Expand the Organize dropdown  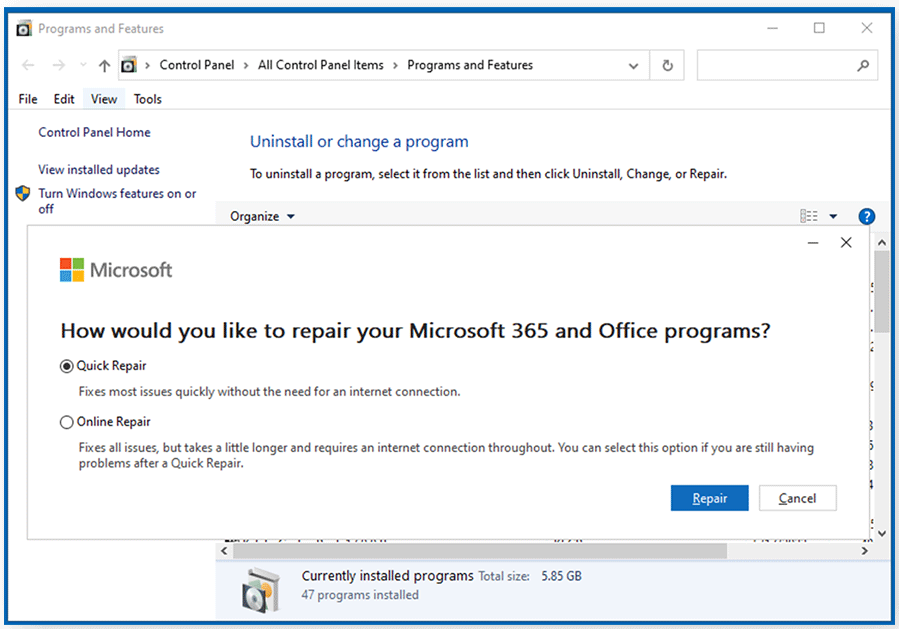pos(263,216)
